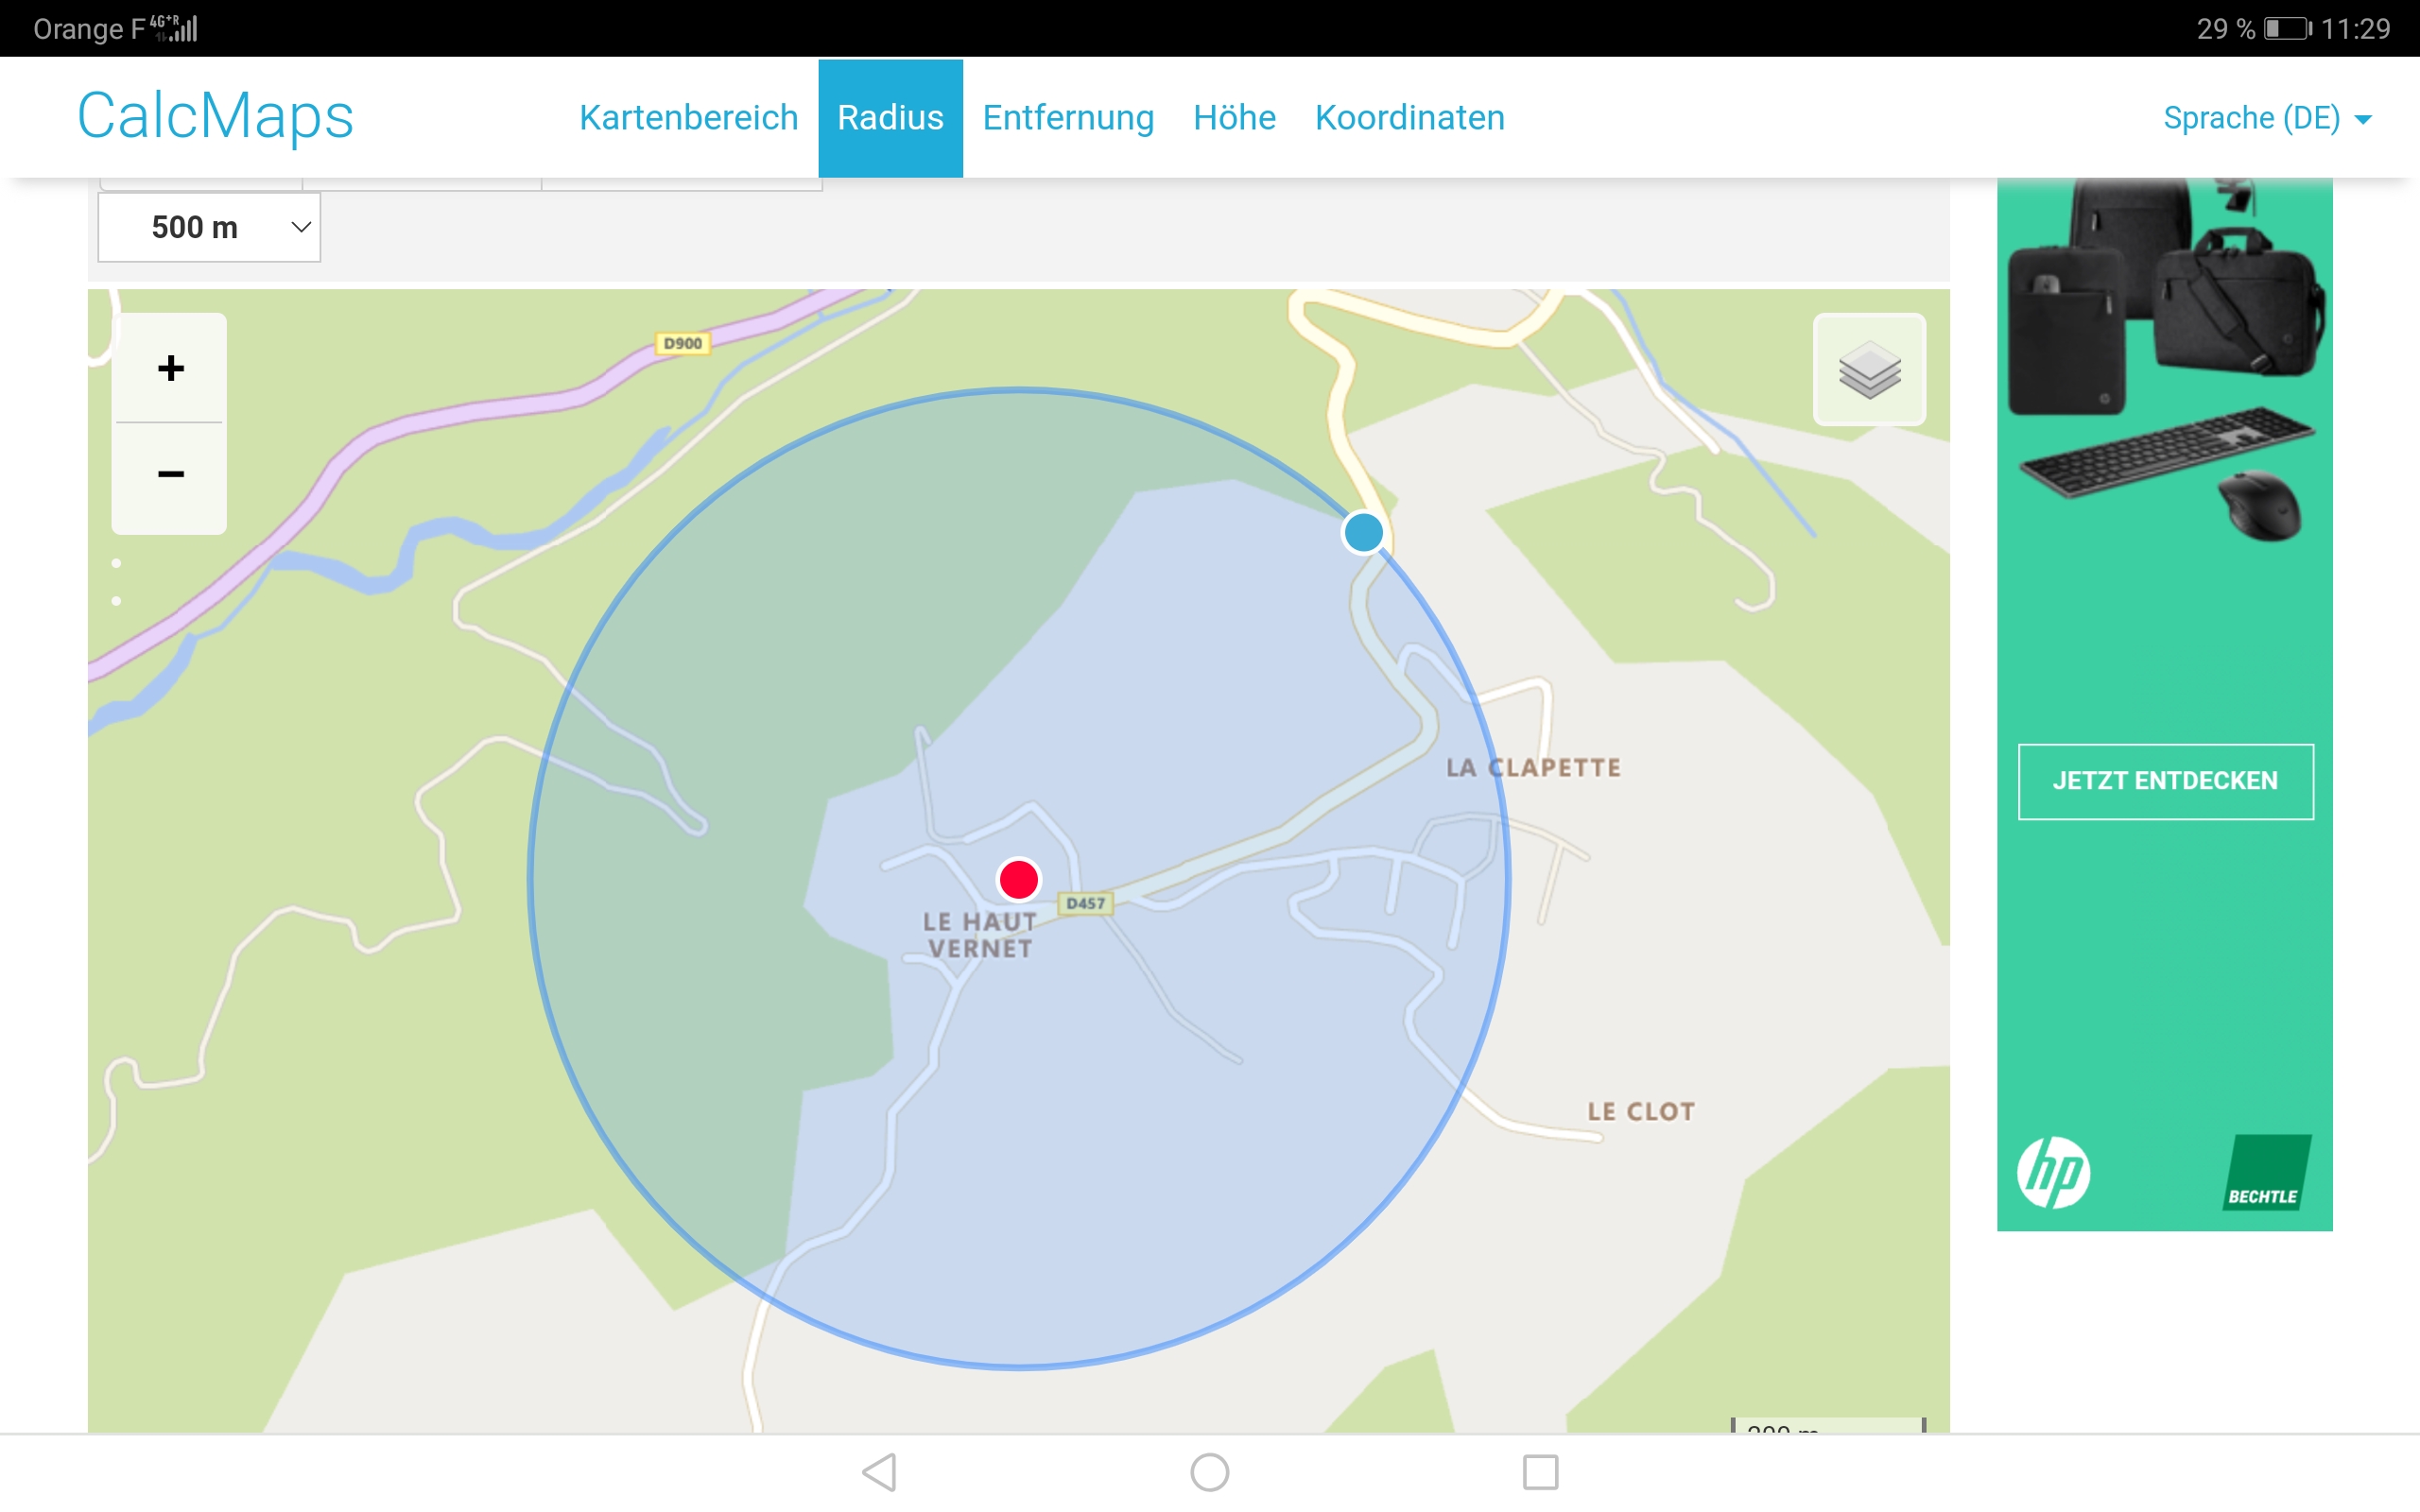This screenshot has height=1512, width=2420.
Task: Click the red center point marker
Action: (1019, 880)
